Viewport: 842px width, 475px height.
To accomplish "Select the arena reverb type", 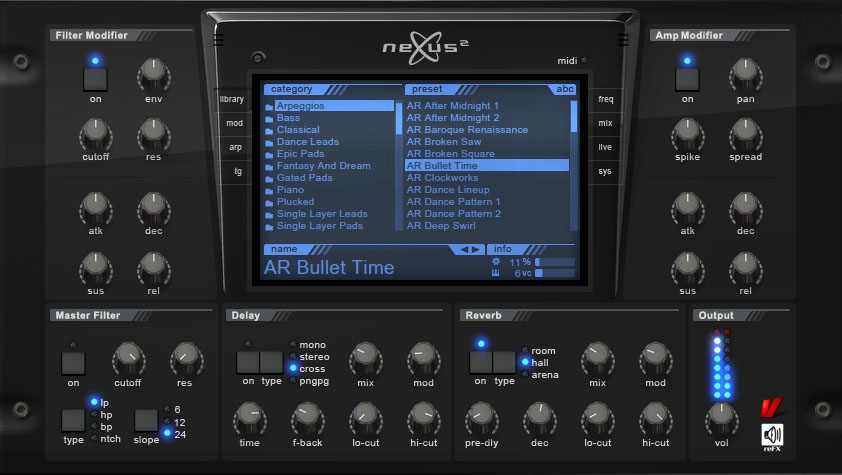I will tap(540, 375).
